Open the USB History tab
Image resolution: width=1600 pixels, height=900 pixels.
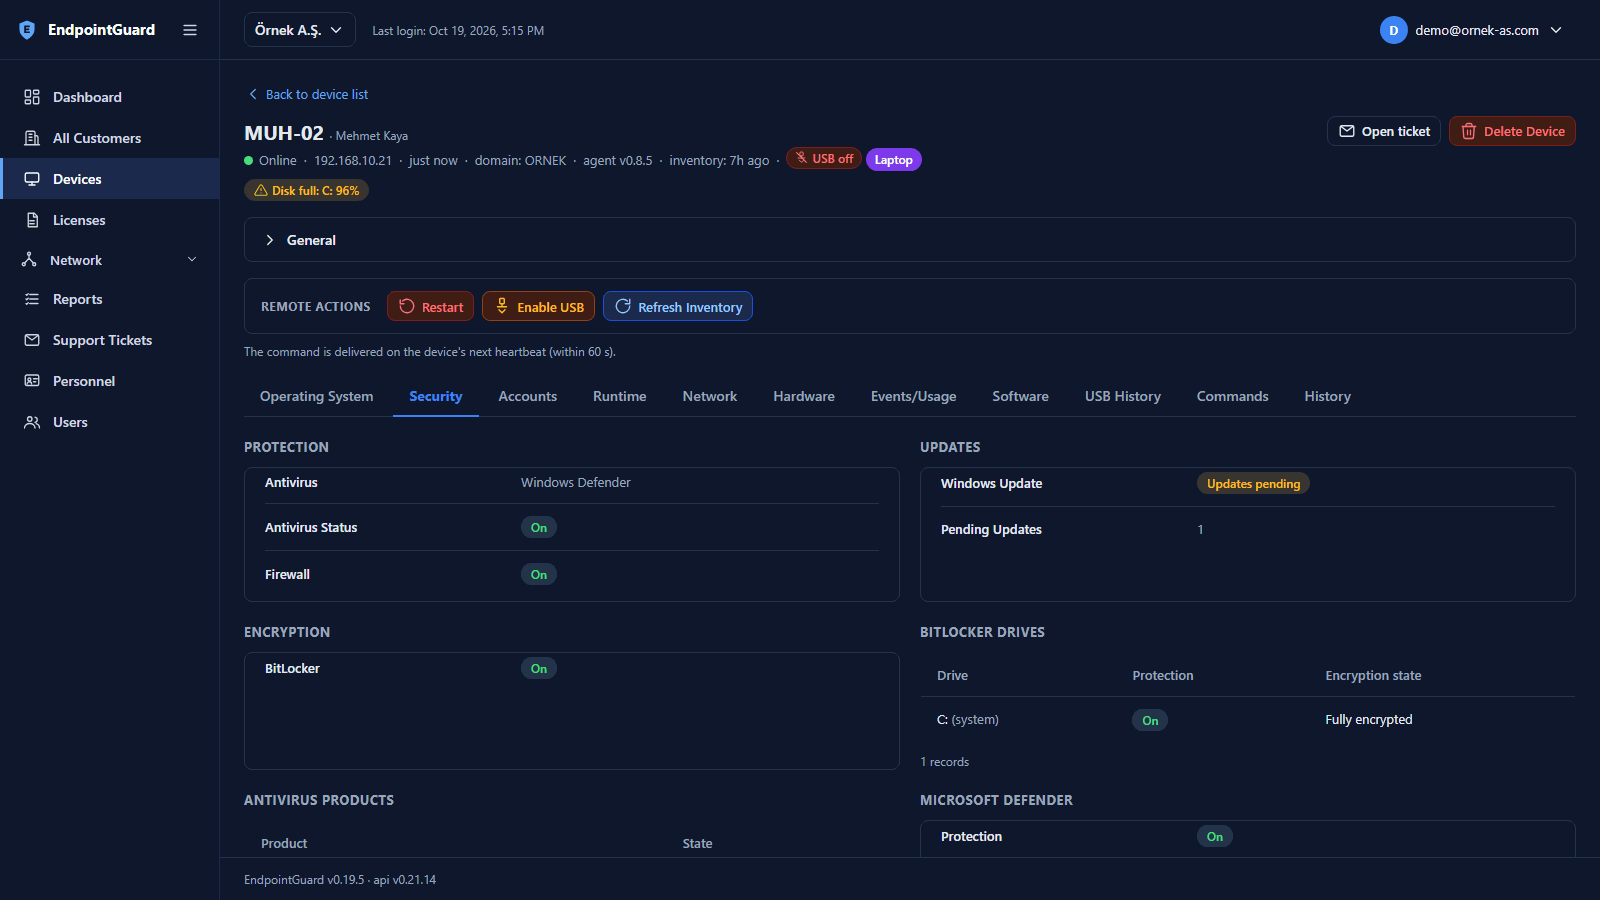(1122, 396)
